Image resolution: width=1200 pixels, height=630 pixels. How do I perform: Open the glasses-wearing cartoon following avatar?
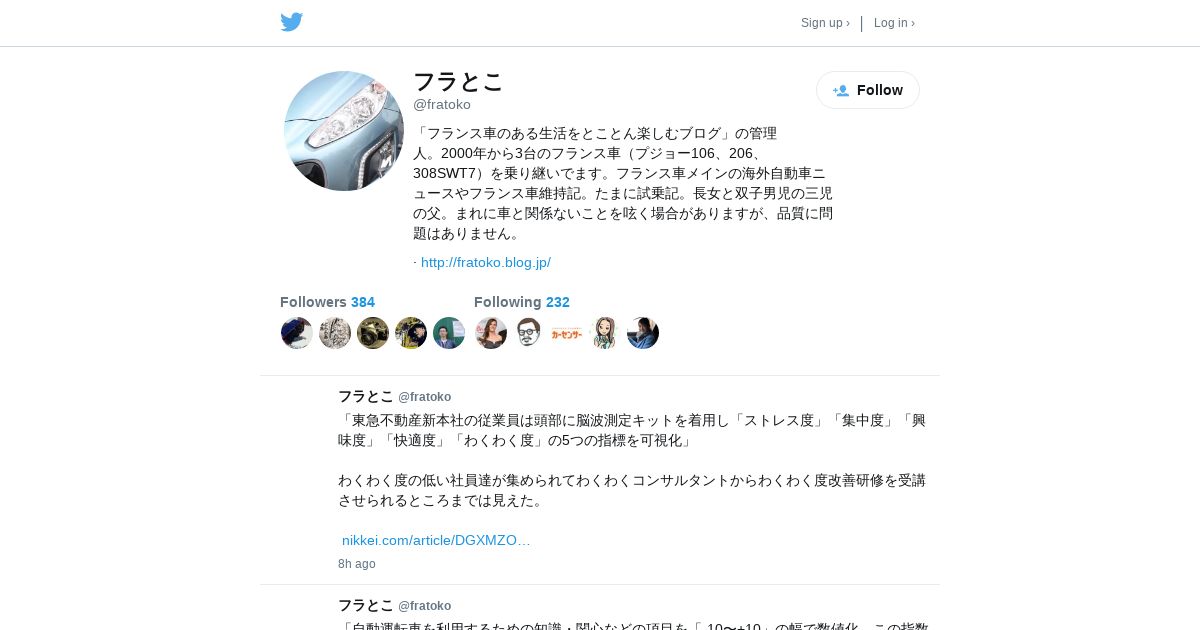[x=529, y=333]
